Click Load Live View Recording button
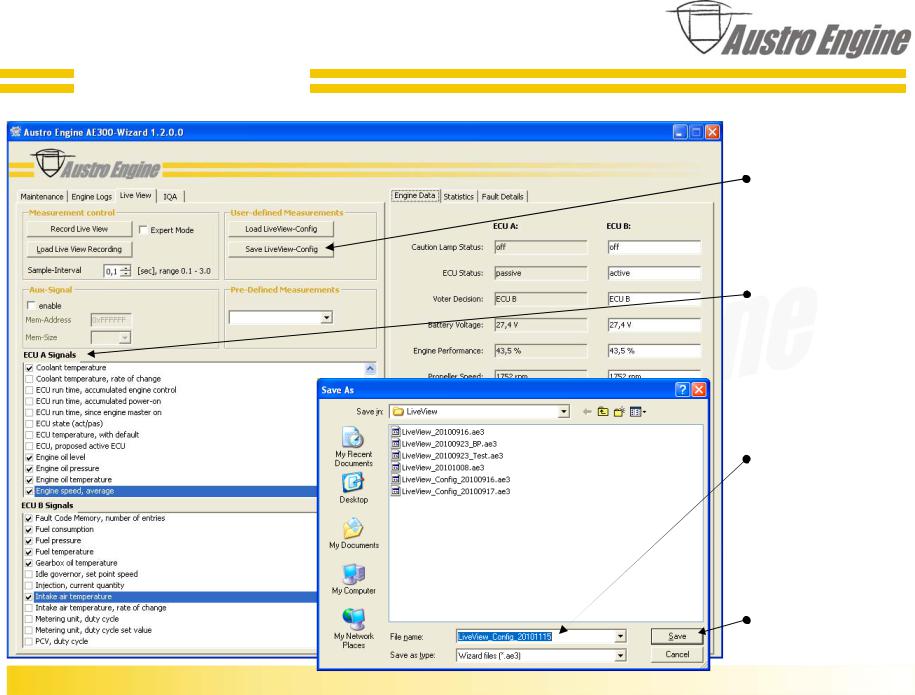Screen dimensions: 915x695 click(x=79, y=249)
